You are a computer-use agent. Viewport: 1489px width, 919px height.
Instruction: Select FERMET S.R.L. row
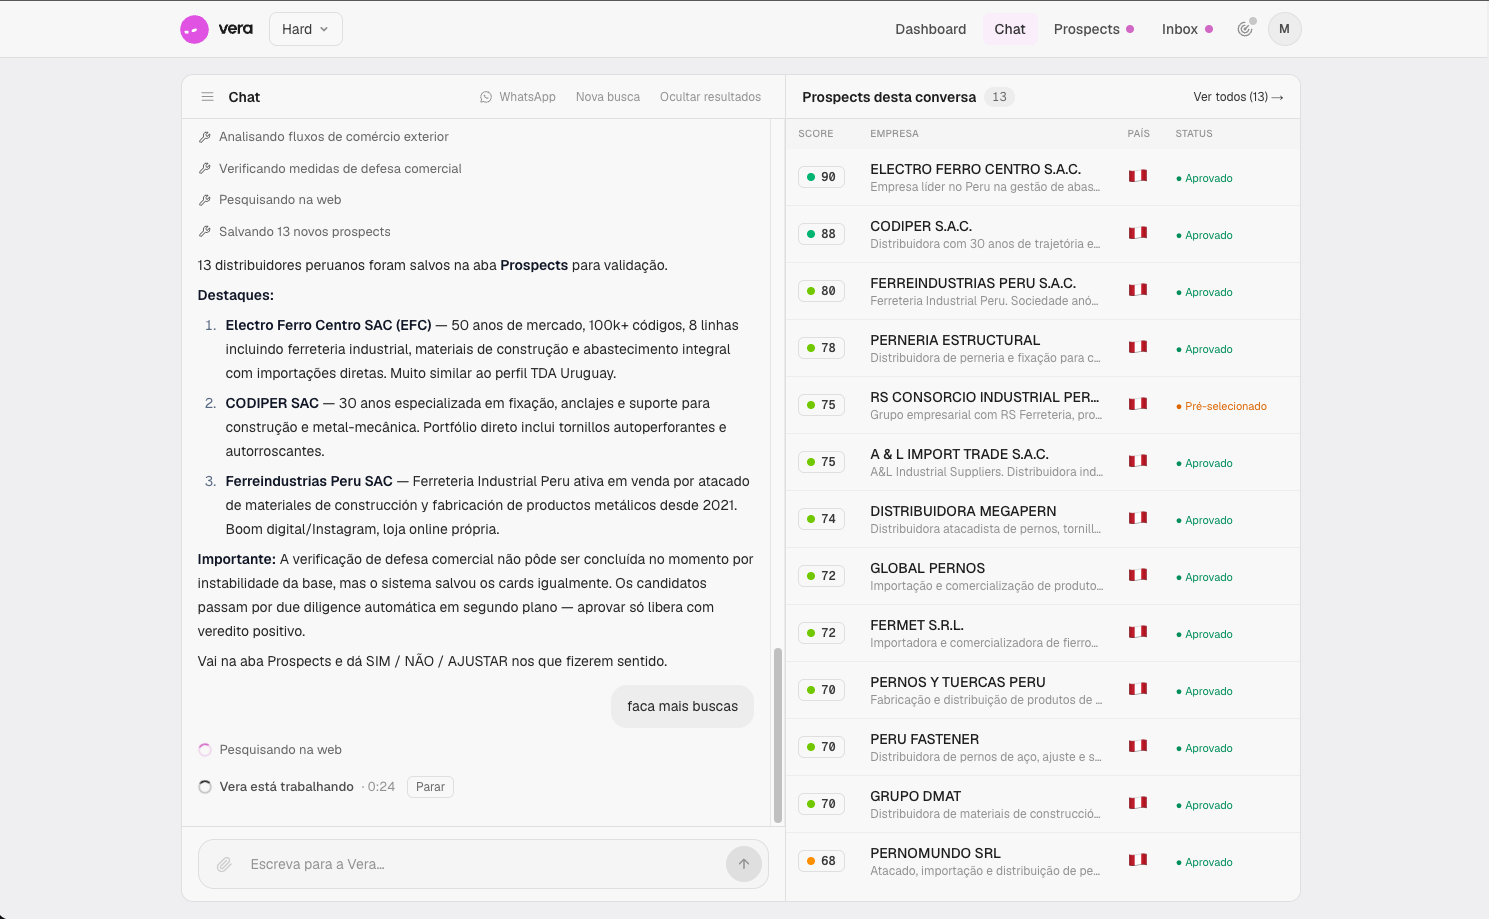click(1042, 633)
